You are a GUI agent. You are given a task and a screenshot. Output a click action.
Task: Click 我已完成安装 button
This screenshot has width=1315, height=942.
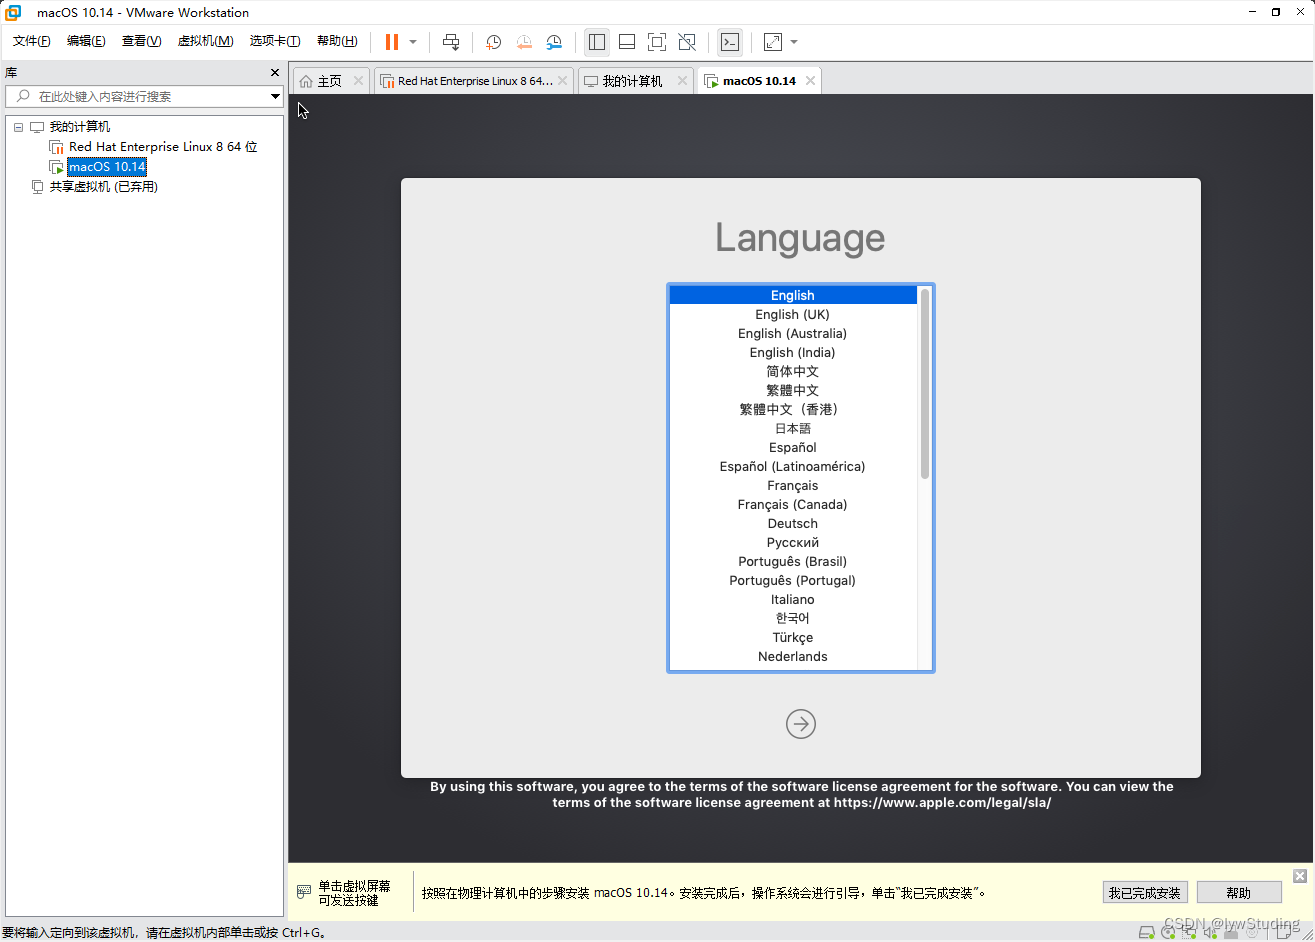coord(1145,893)
